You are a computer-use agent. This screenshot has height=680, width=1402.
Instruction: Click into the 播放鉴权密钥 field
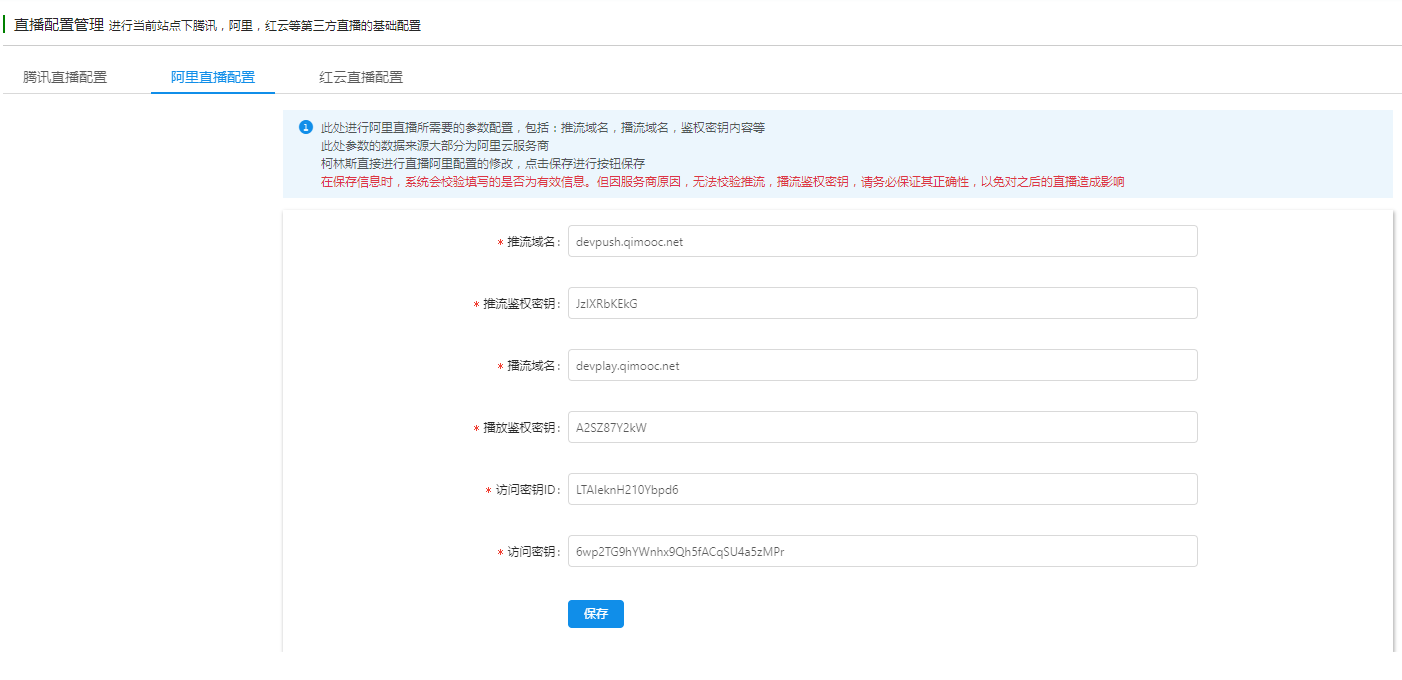point(882,427)
